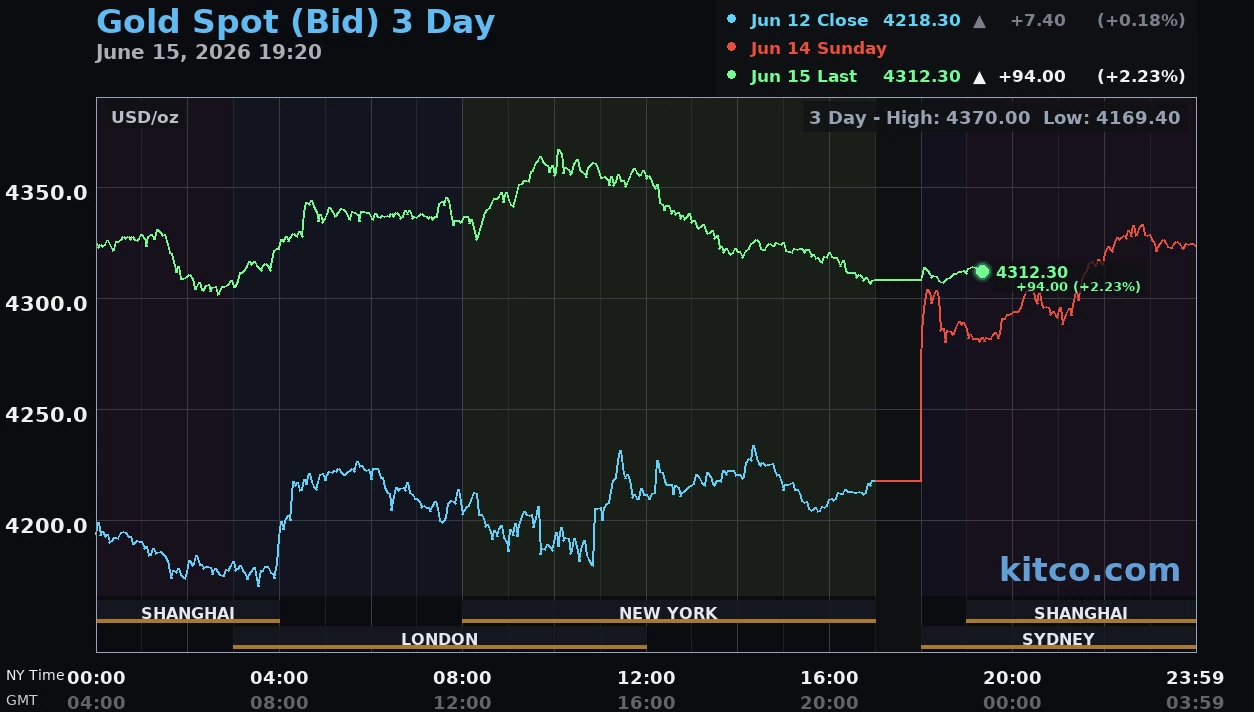This screenshot has height=712, width=1254.
Task: Click the 3 Day High/Low summary box
Action: click(x=995, y=118)
